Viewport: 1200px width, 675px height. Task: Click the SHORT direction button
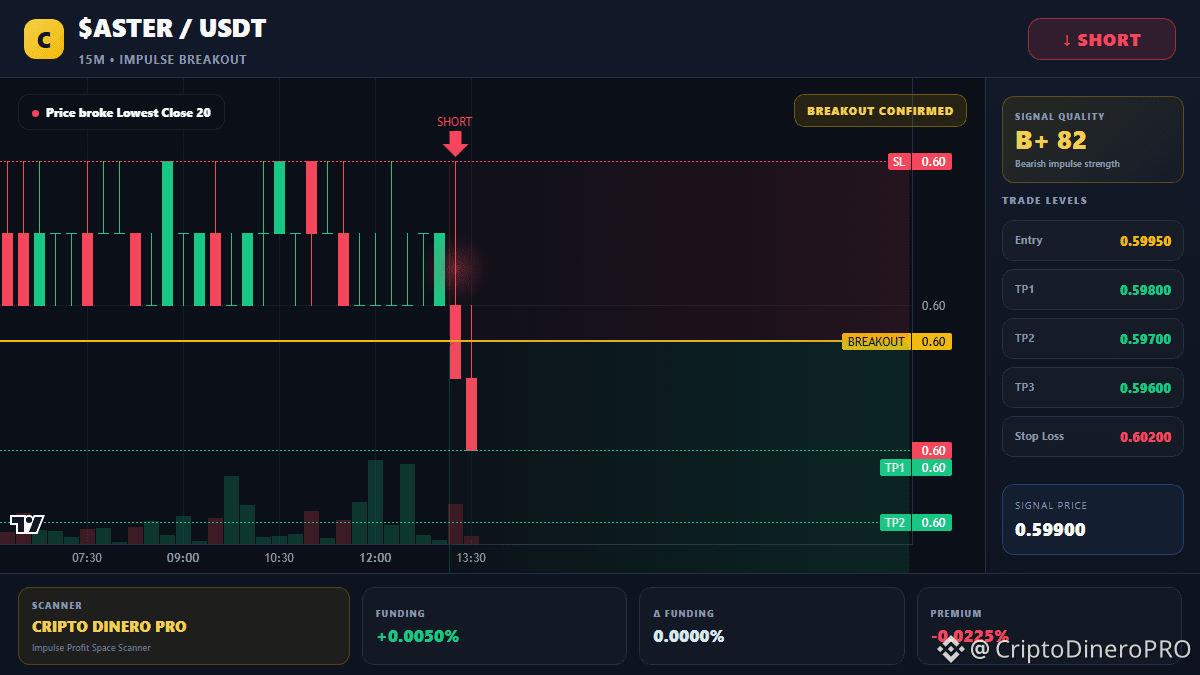tap(1102, 40)
